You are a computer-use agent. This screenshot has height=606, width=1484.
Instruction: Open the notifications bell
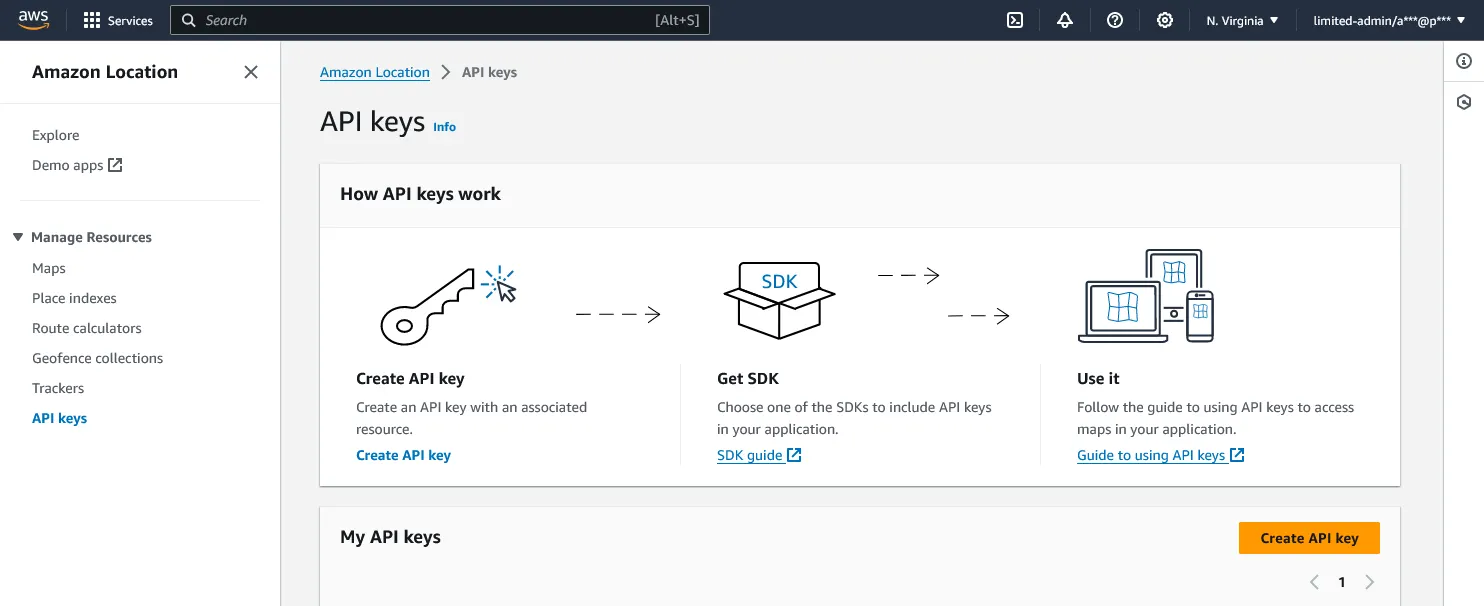[1065, 20]
